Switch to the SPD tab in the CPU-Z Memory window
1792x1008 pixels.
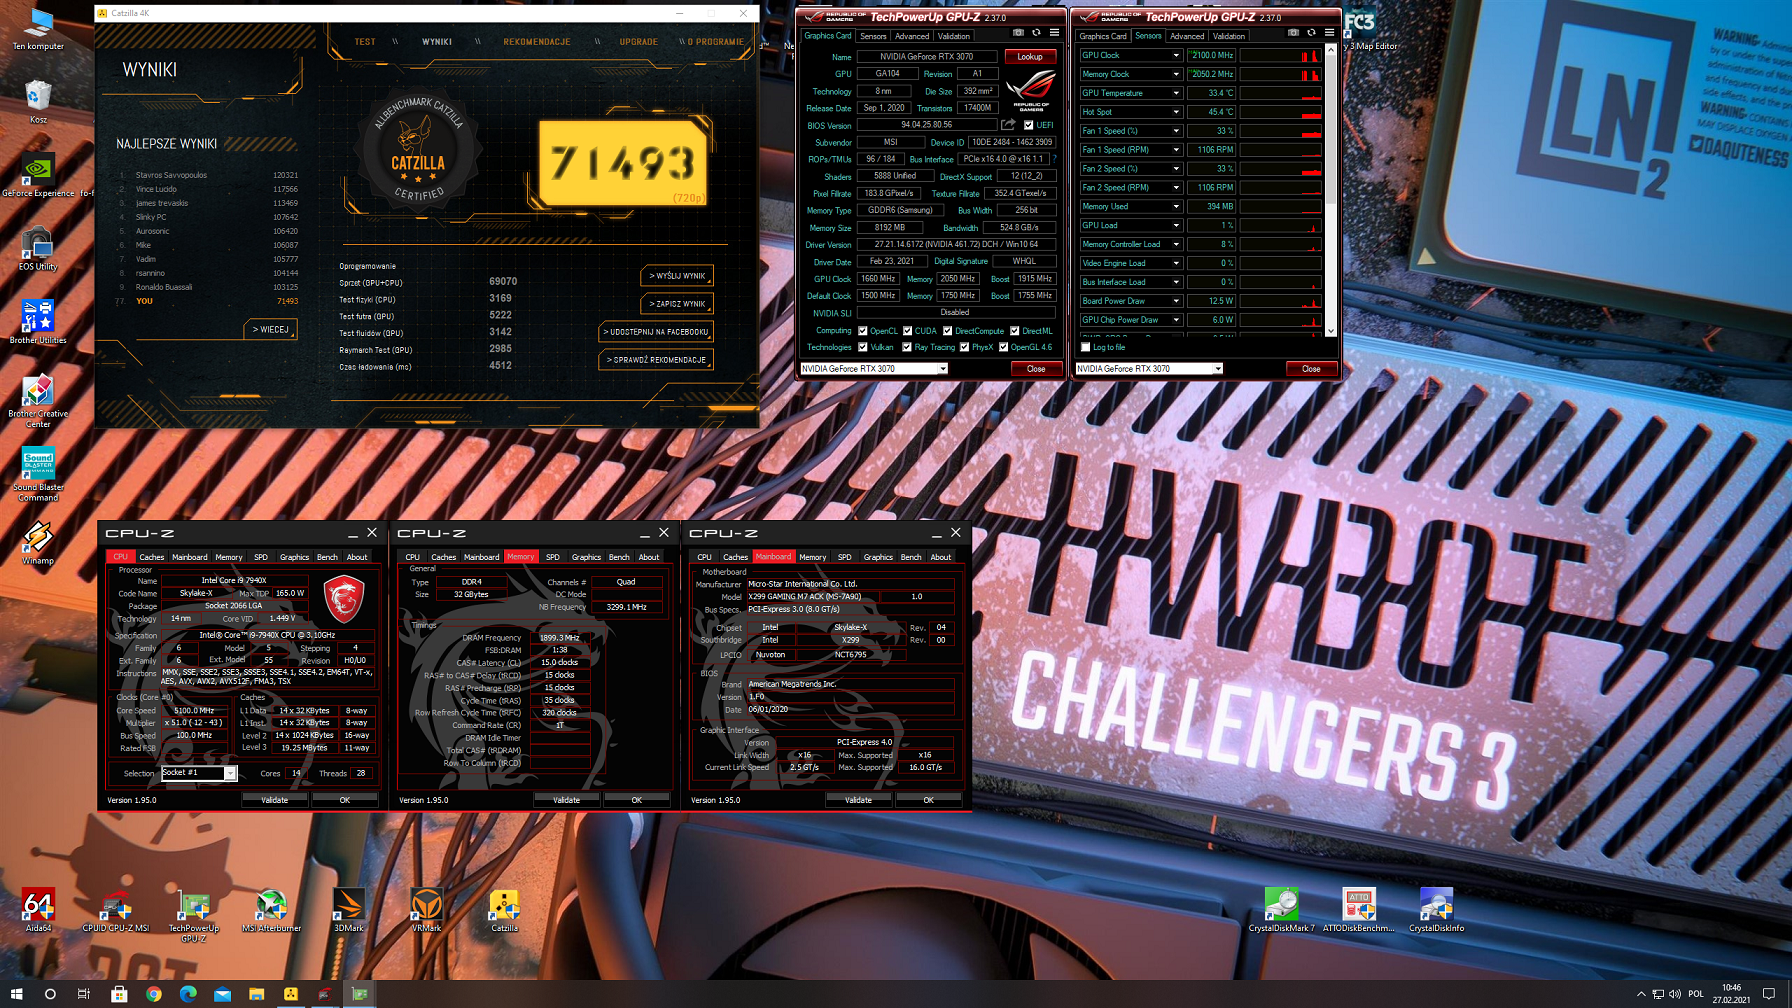553,557
